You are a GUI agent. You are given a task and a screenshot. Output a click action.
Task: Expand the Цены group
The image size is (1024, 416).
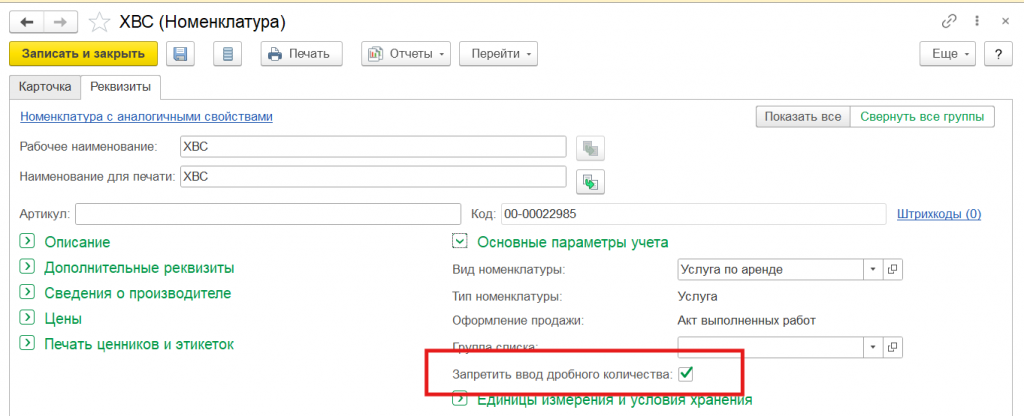pyautogui.click(x=27, y=318)
